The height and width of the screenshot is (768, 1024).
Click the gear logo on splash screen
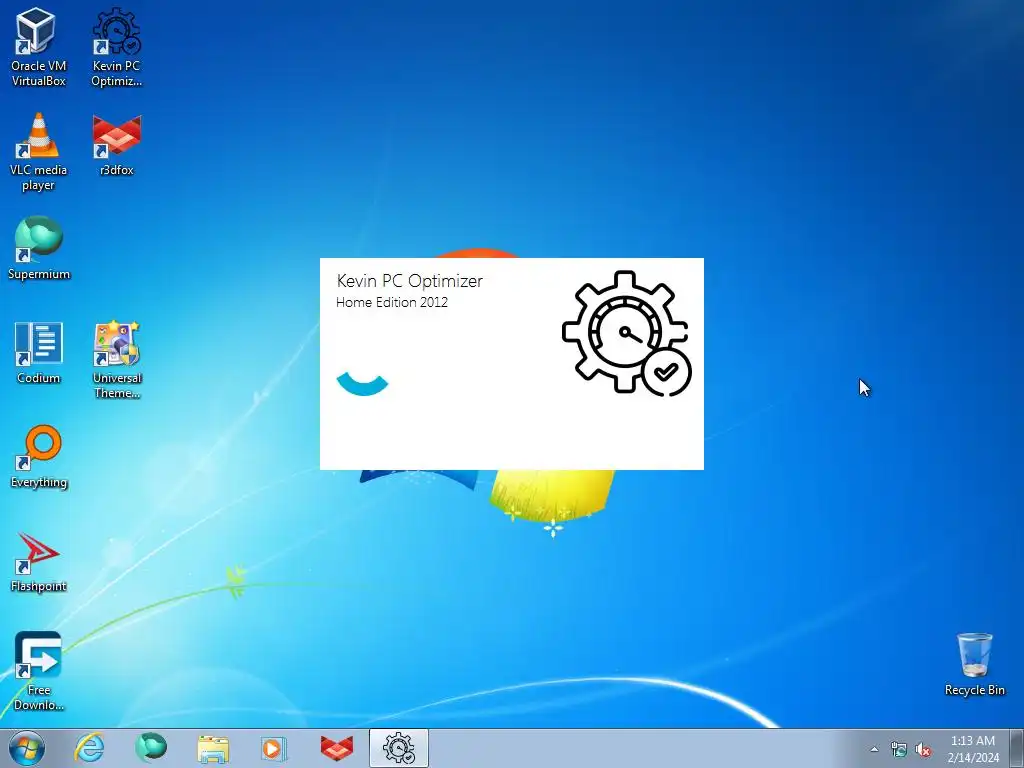coord(626,333)
